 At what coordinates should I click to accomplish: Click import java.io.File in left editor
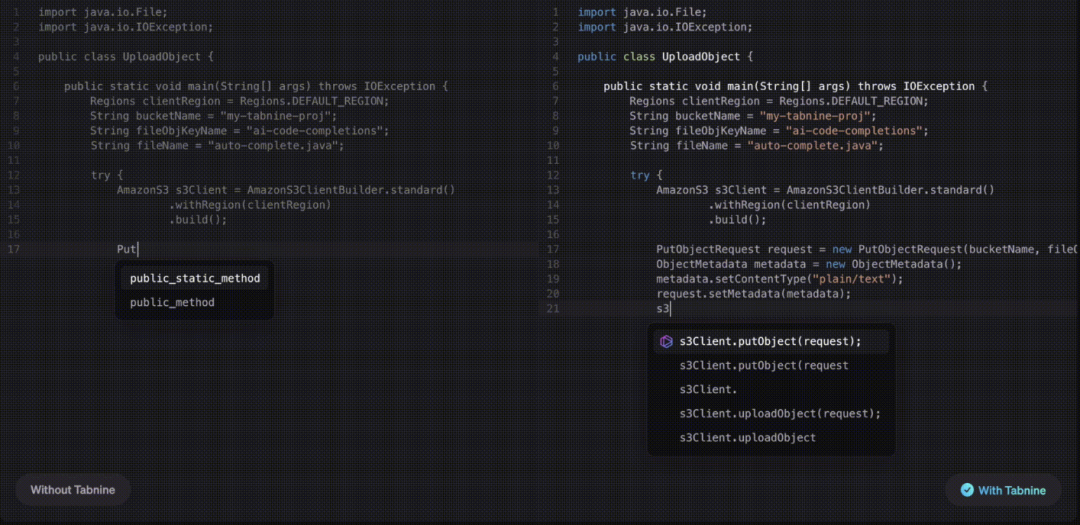pyautogui.click(x=103, y=12)
